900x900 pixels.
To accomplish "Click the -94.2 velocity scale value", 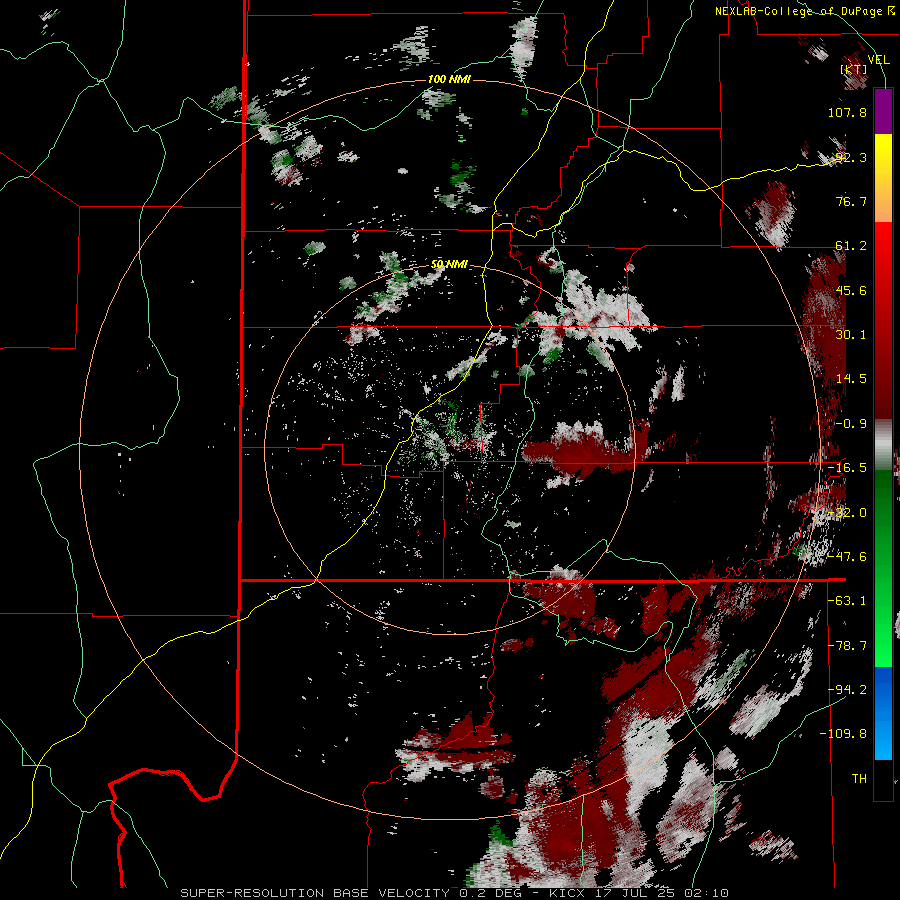I will (847, 690).
